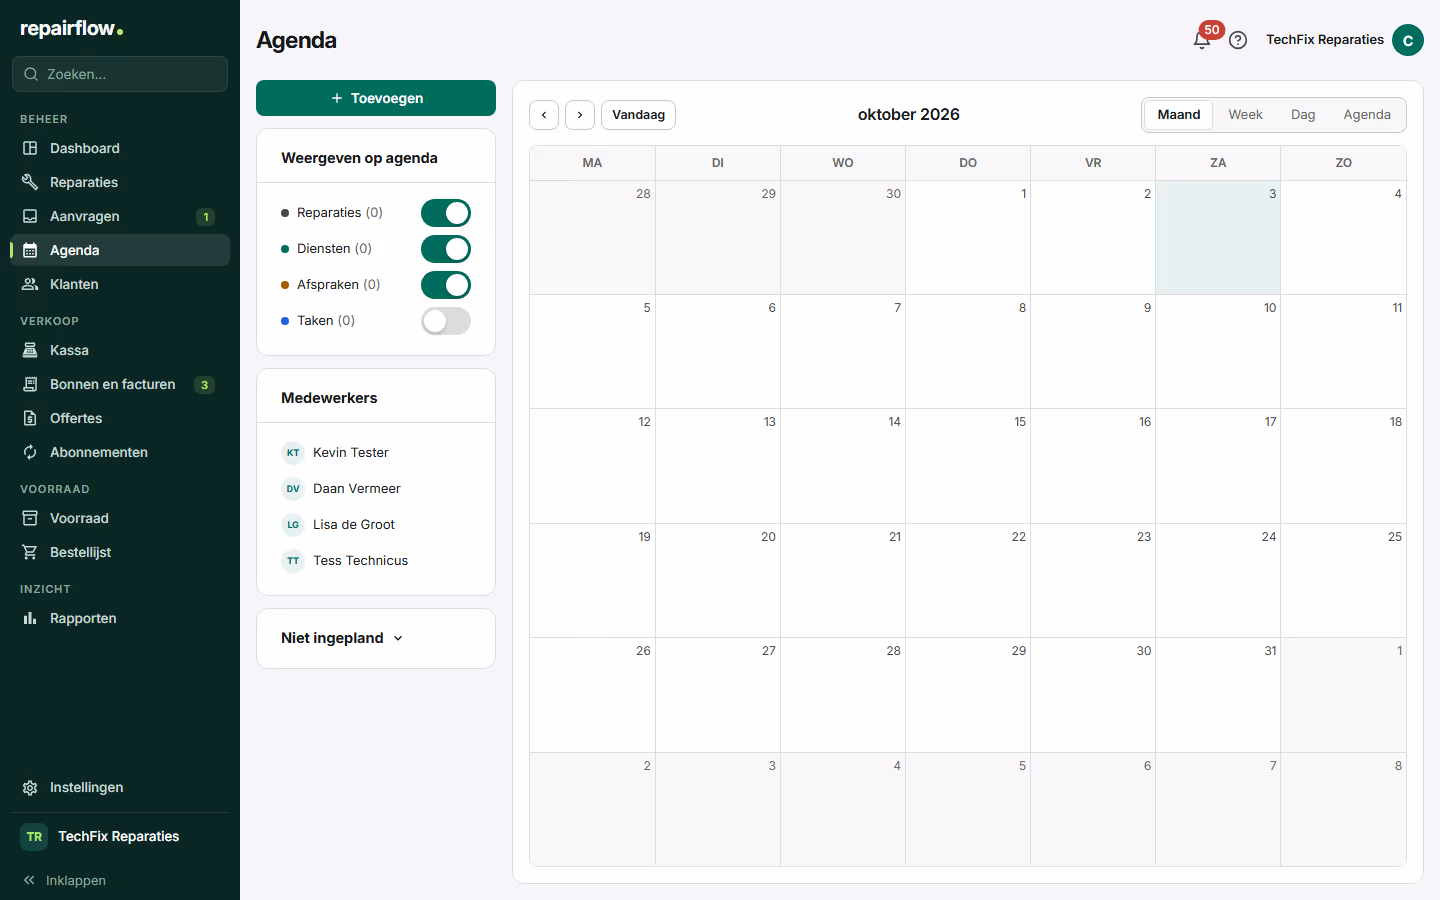Focus the Zoeken search field

[120, 74]
